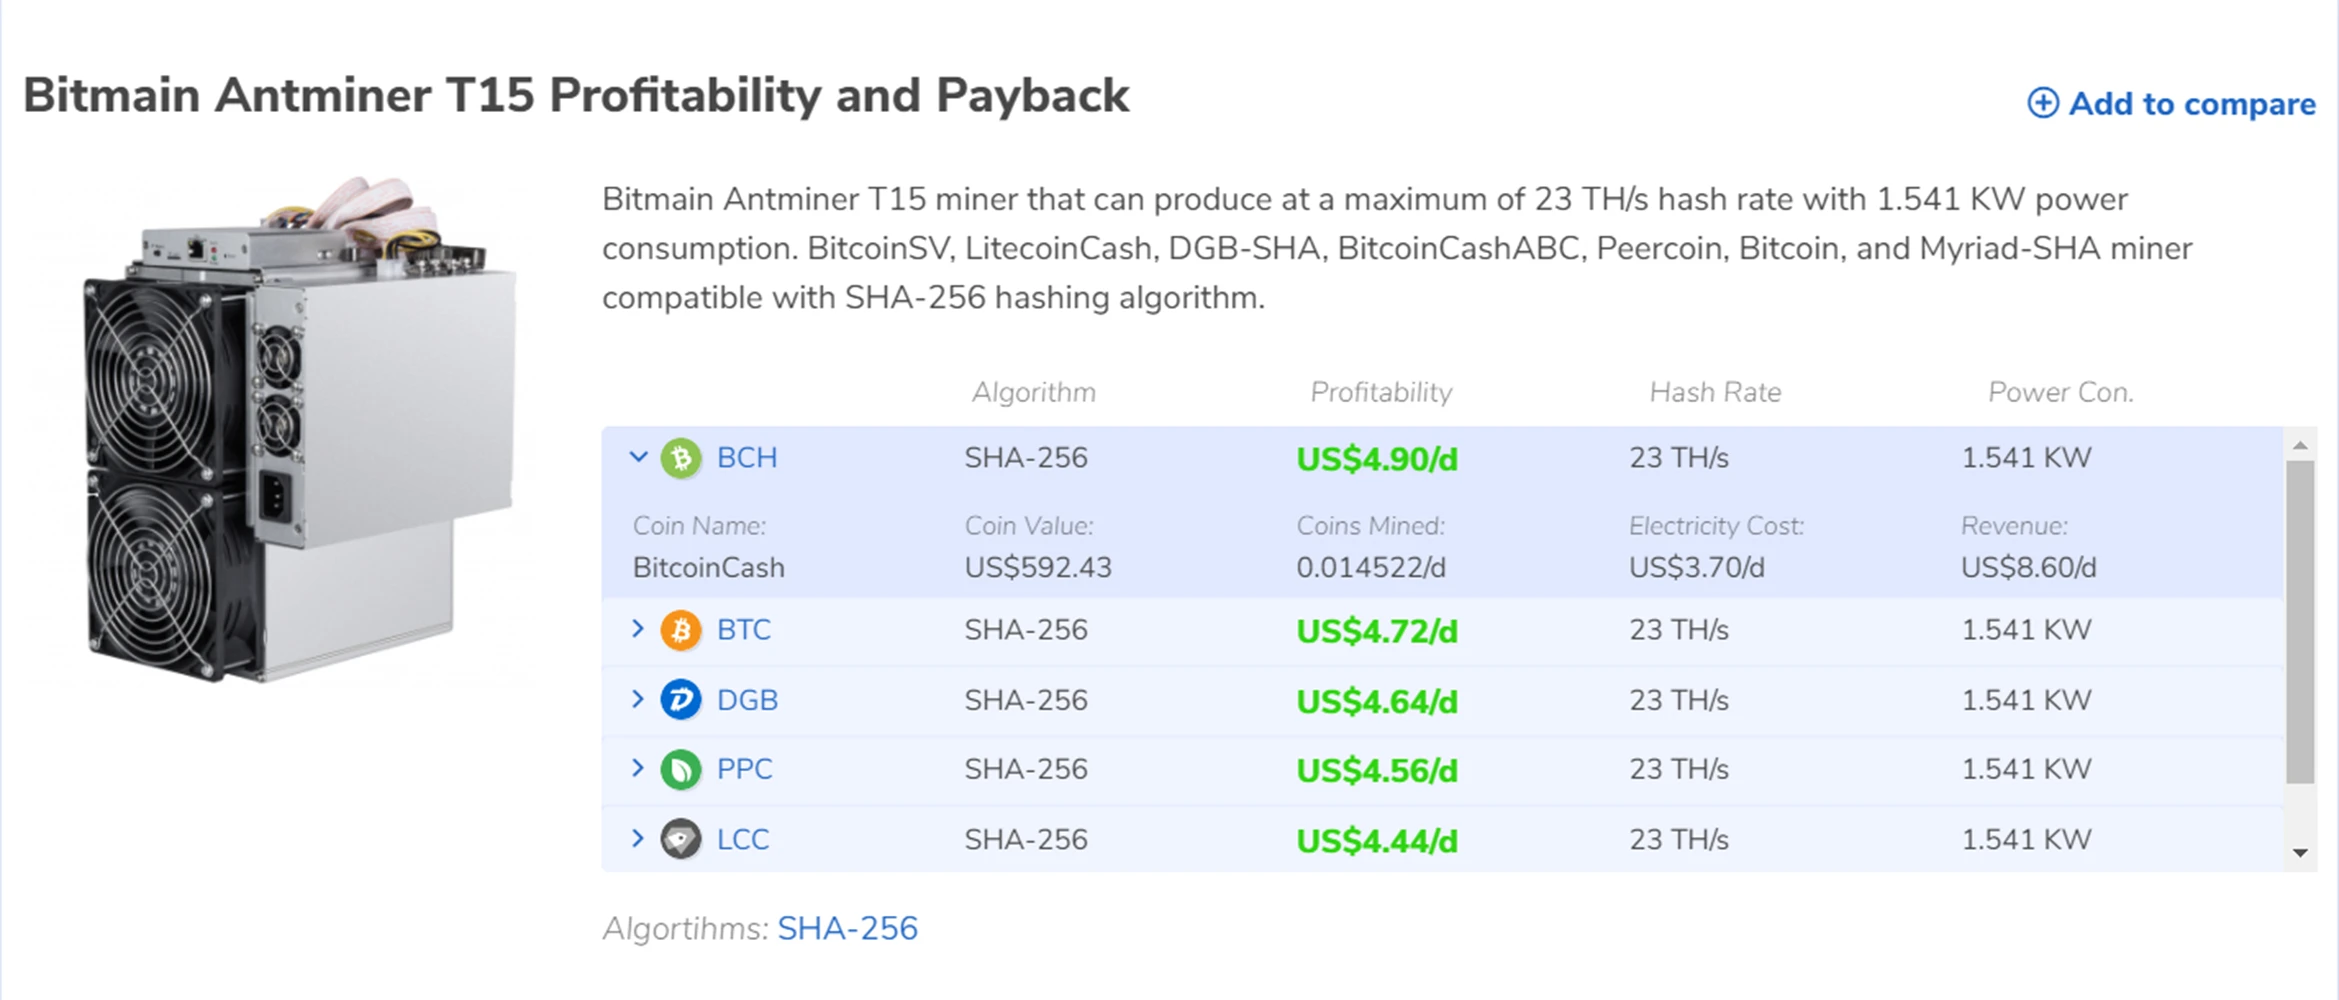Expand the PPC row details
Viewport: 2339px width, 1000px height.
638,768
